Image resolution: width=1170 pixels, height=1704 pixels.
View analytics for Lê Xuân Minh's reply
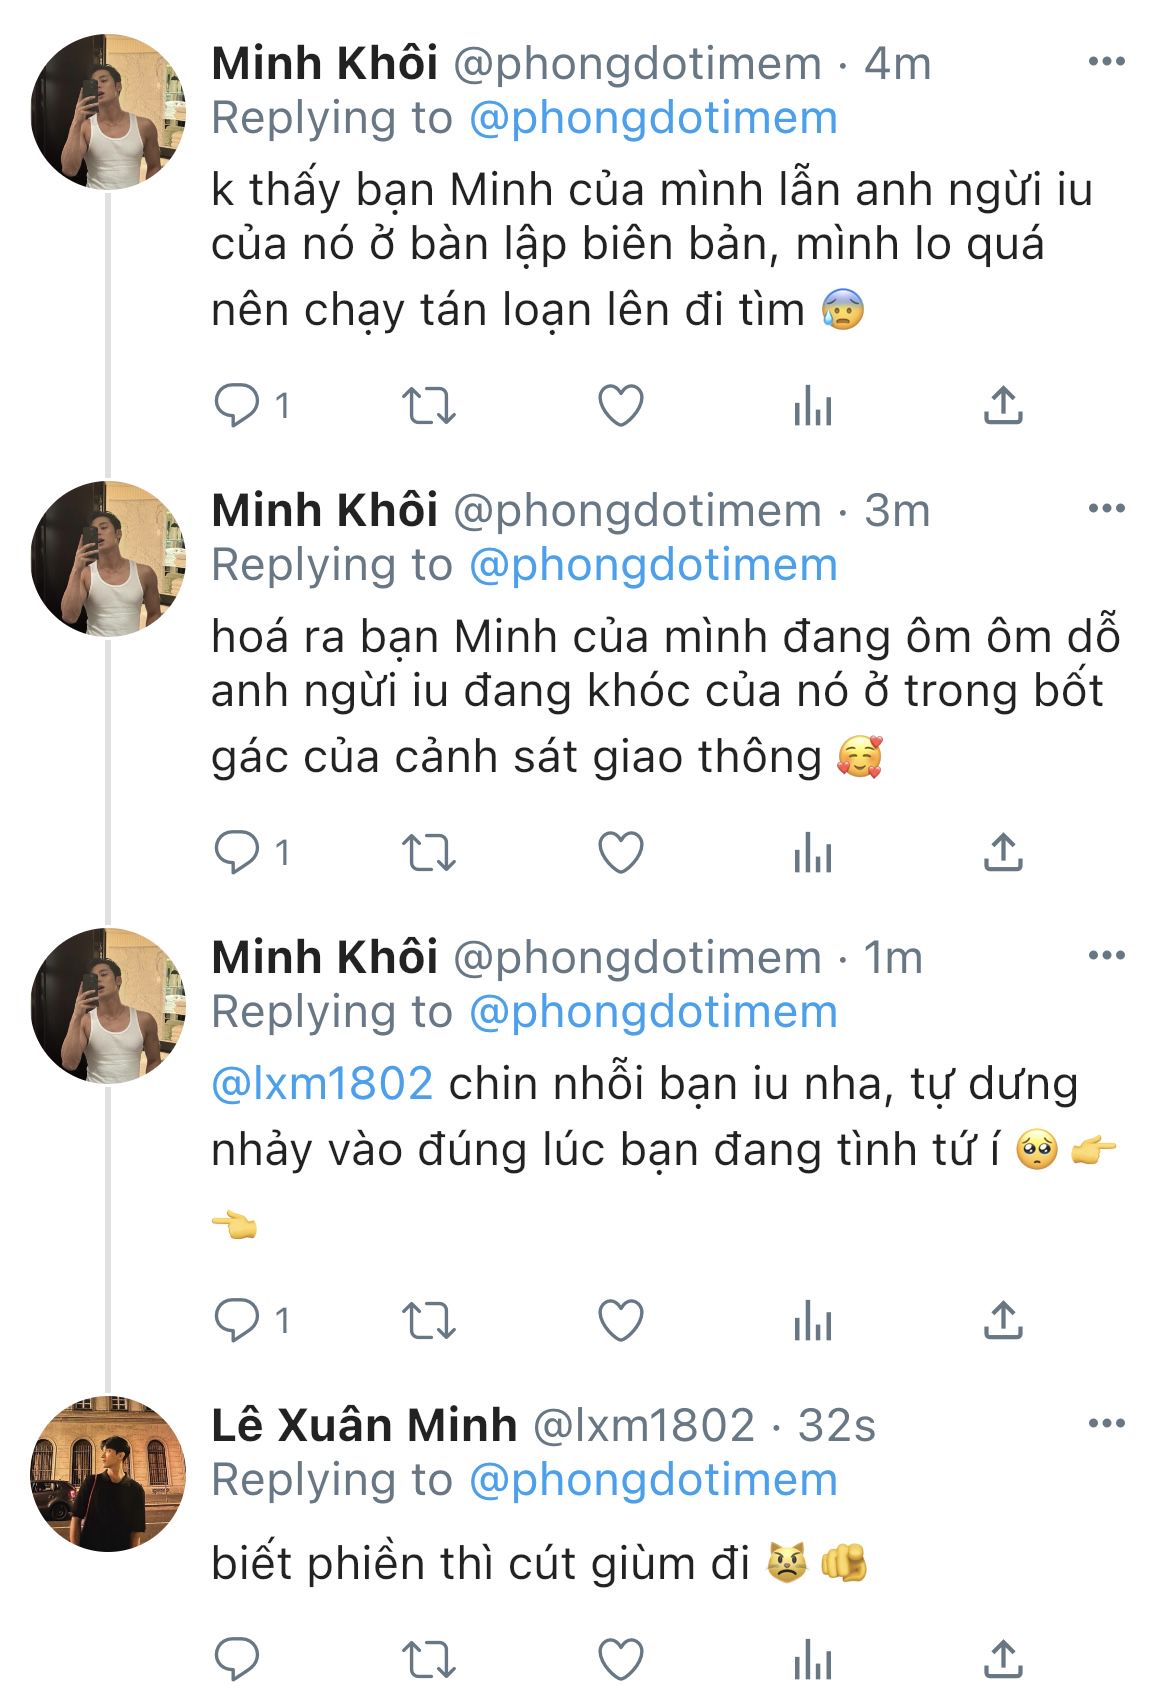click(x=812, y=1660)
